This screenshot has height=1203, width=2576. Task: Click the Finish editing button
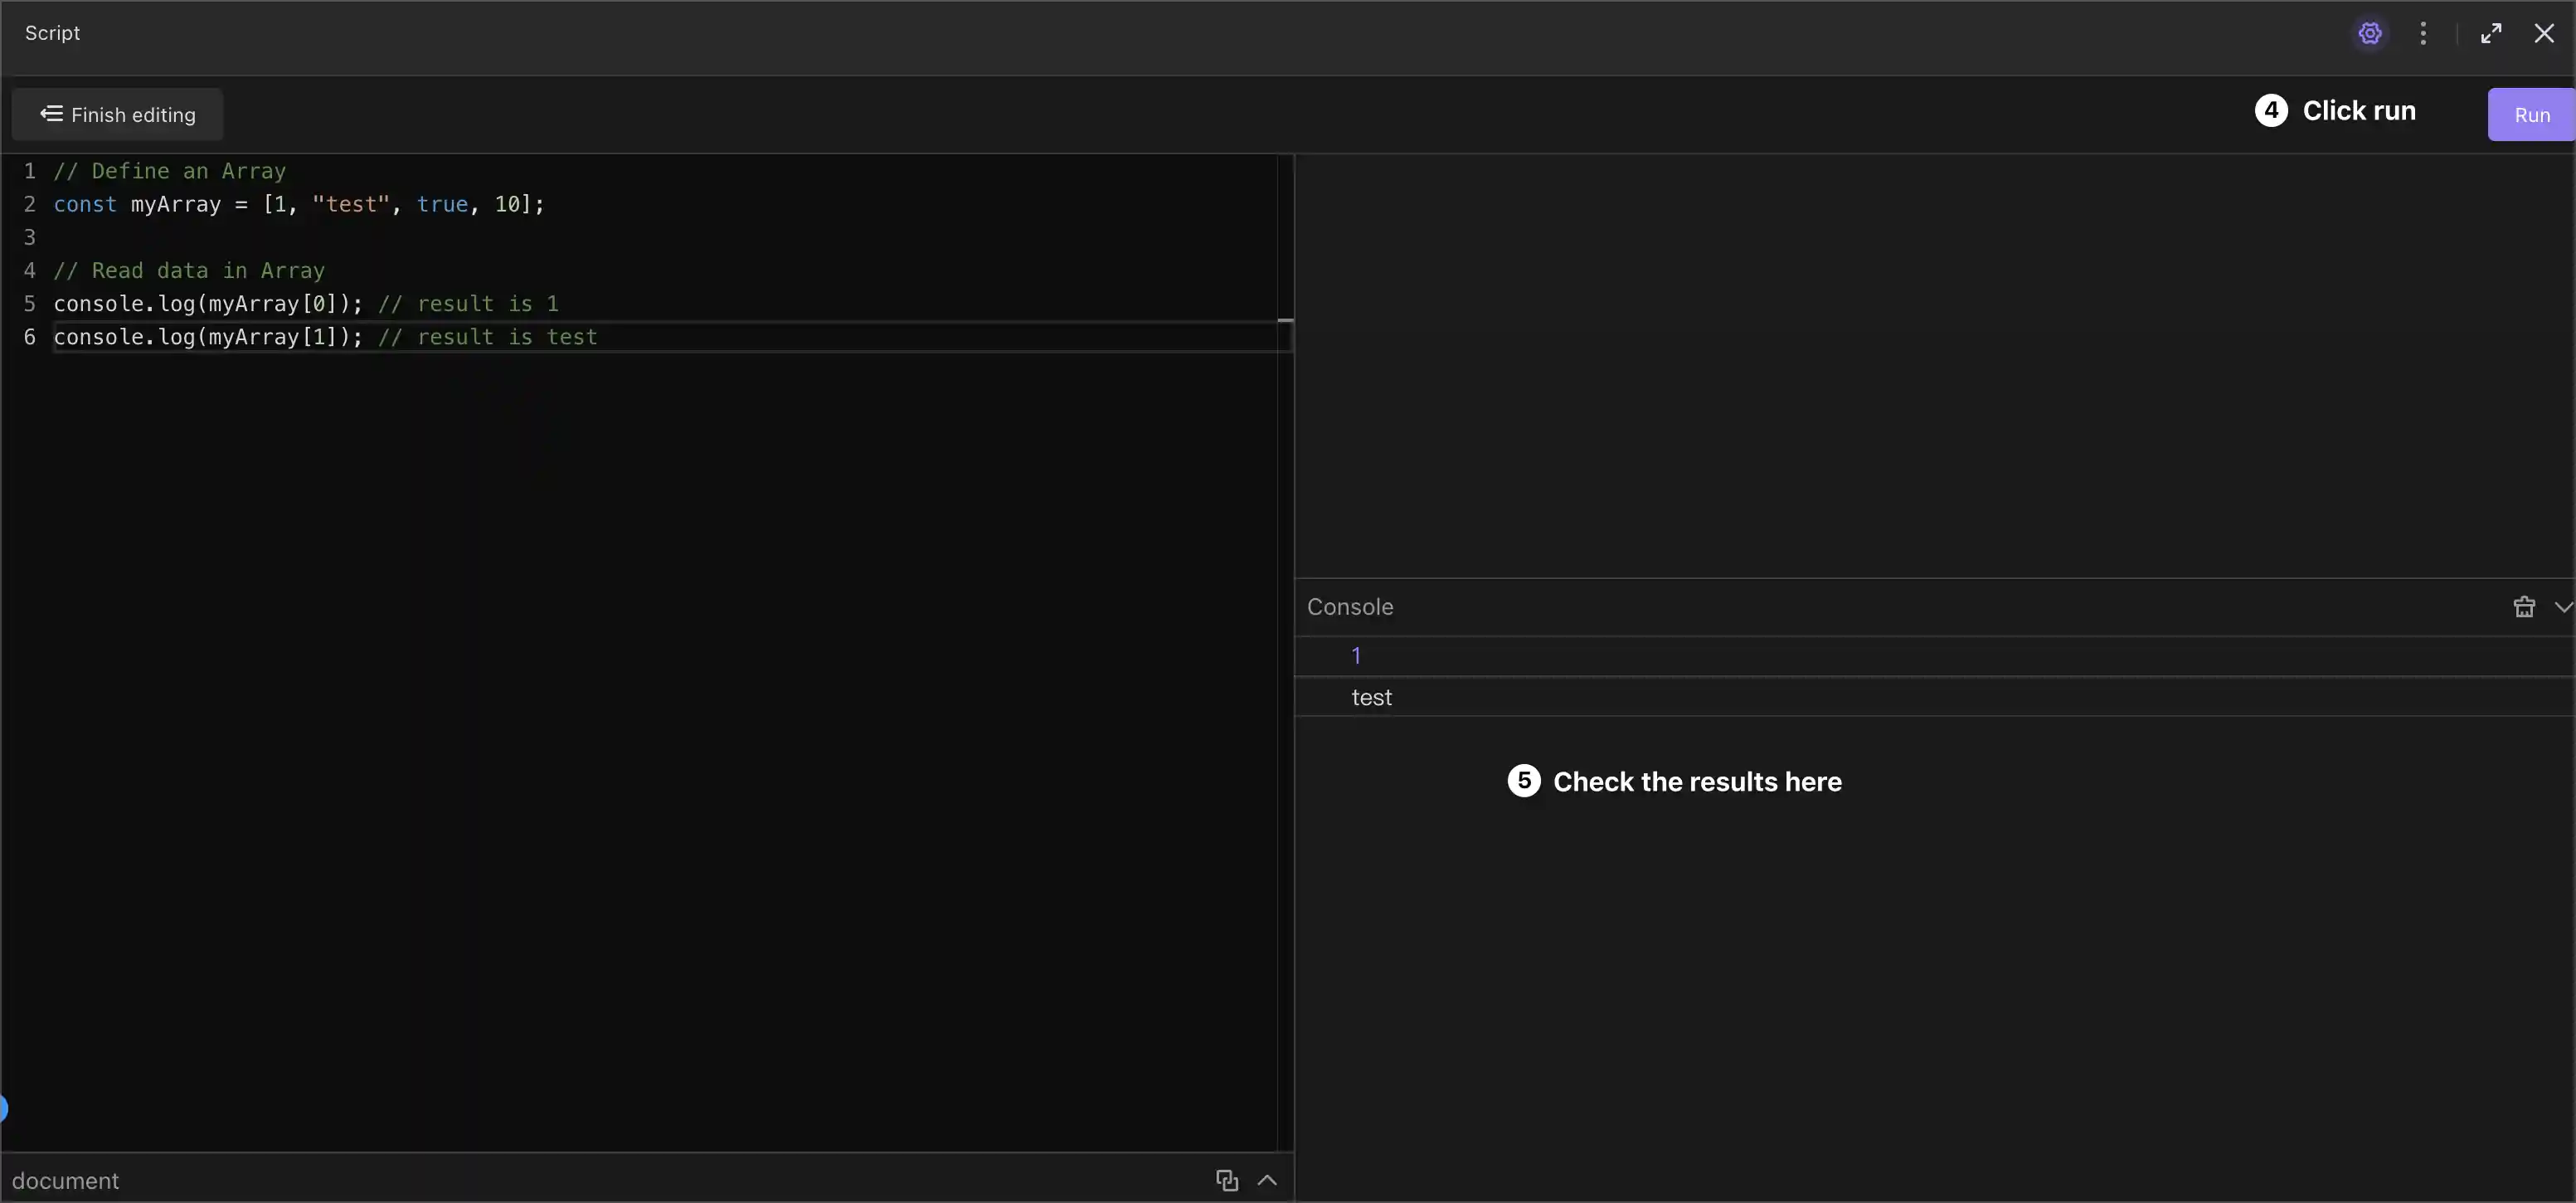point(117,114)
